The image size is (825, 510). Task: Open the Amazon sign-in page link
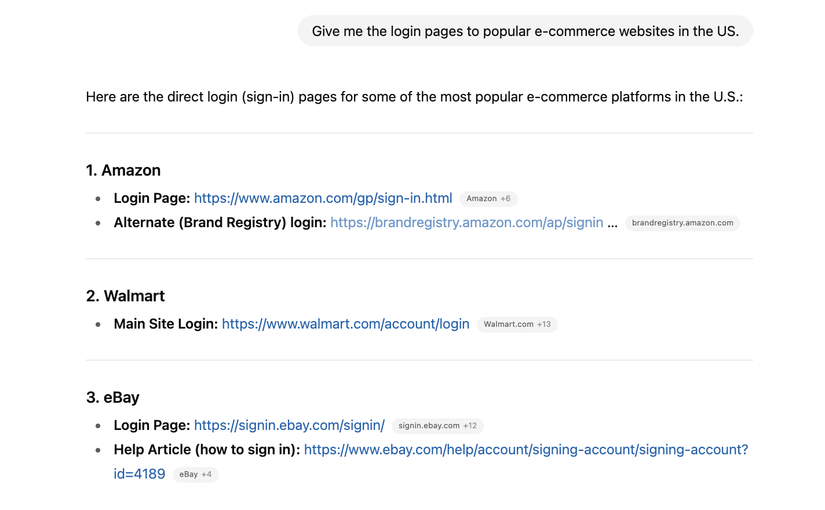323,198
